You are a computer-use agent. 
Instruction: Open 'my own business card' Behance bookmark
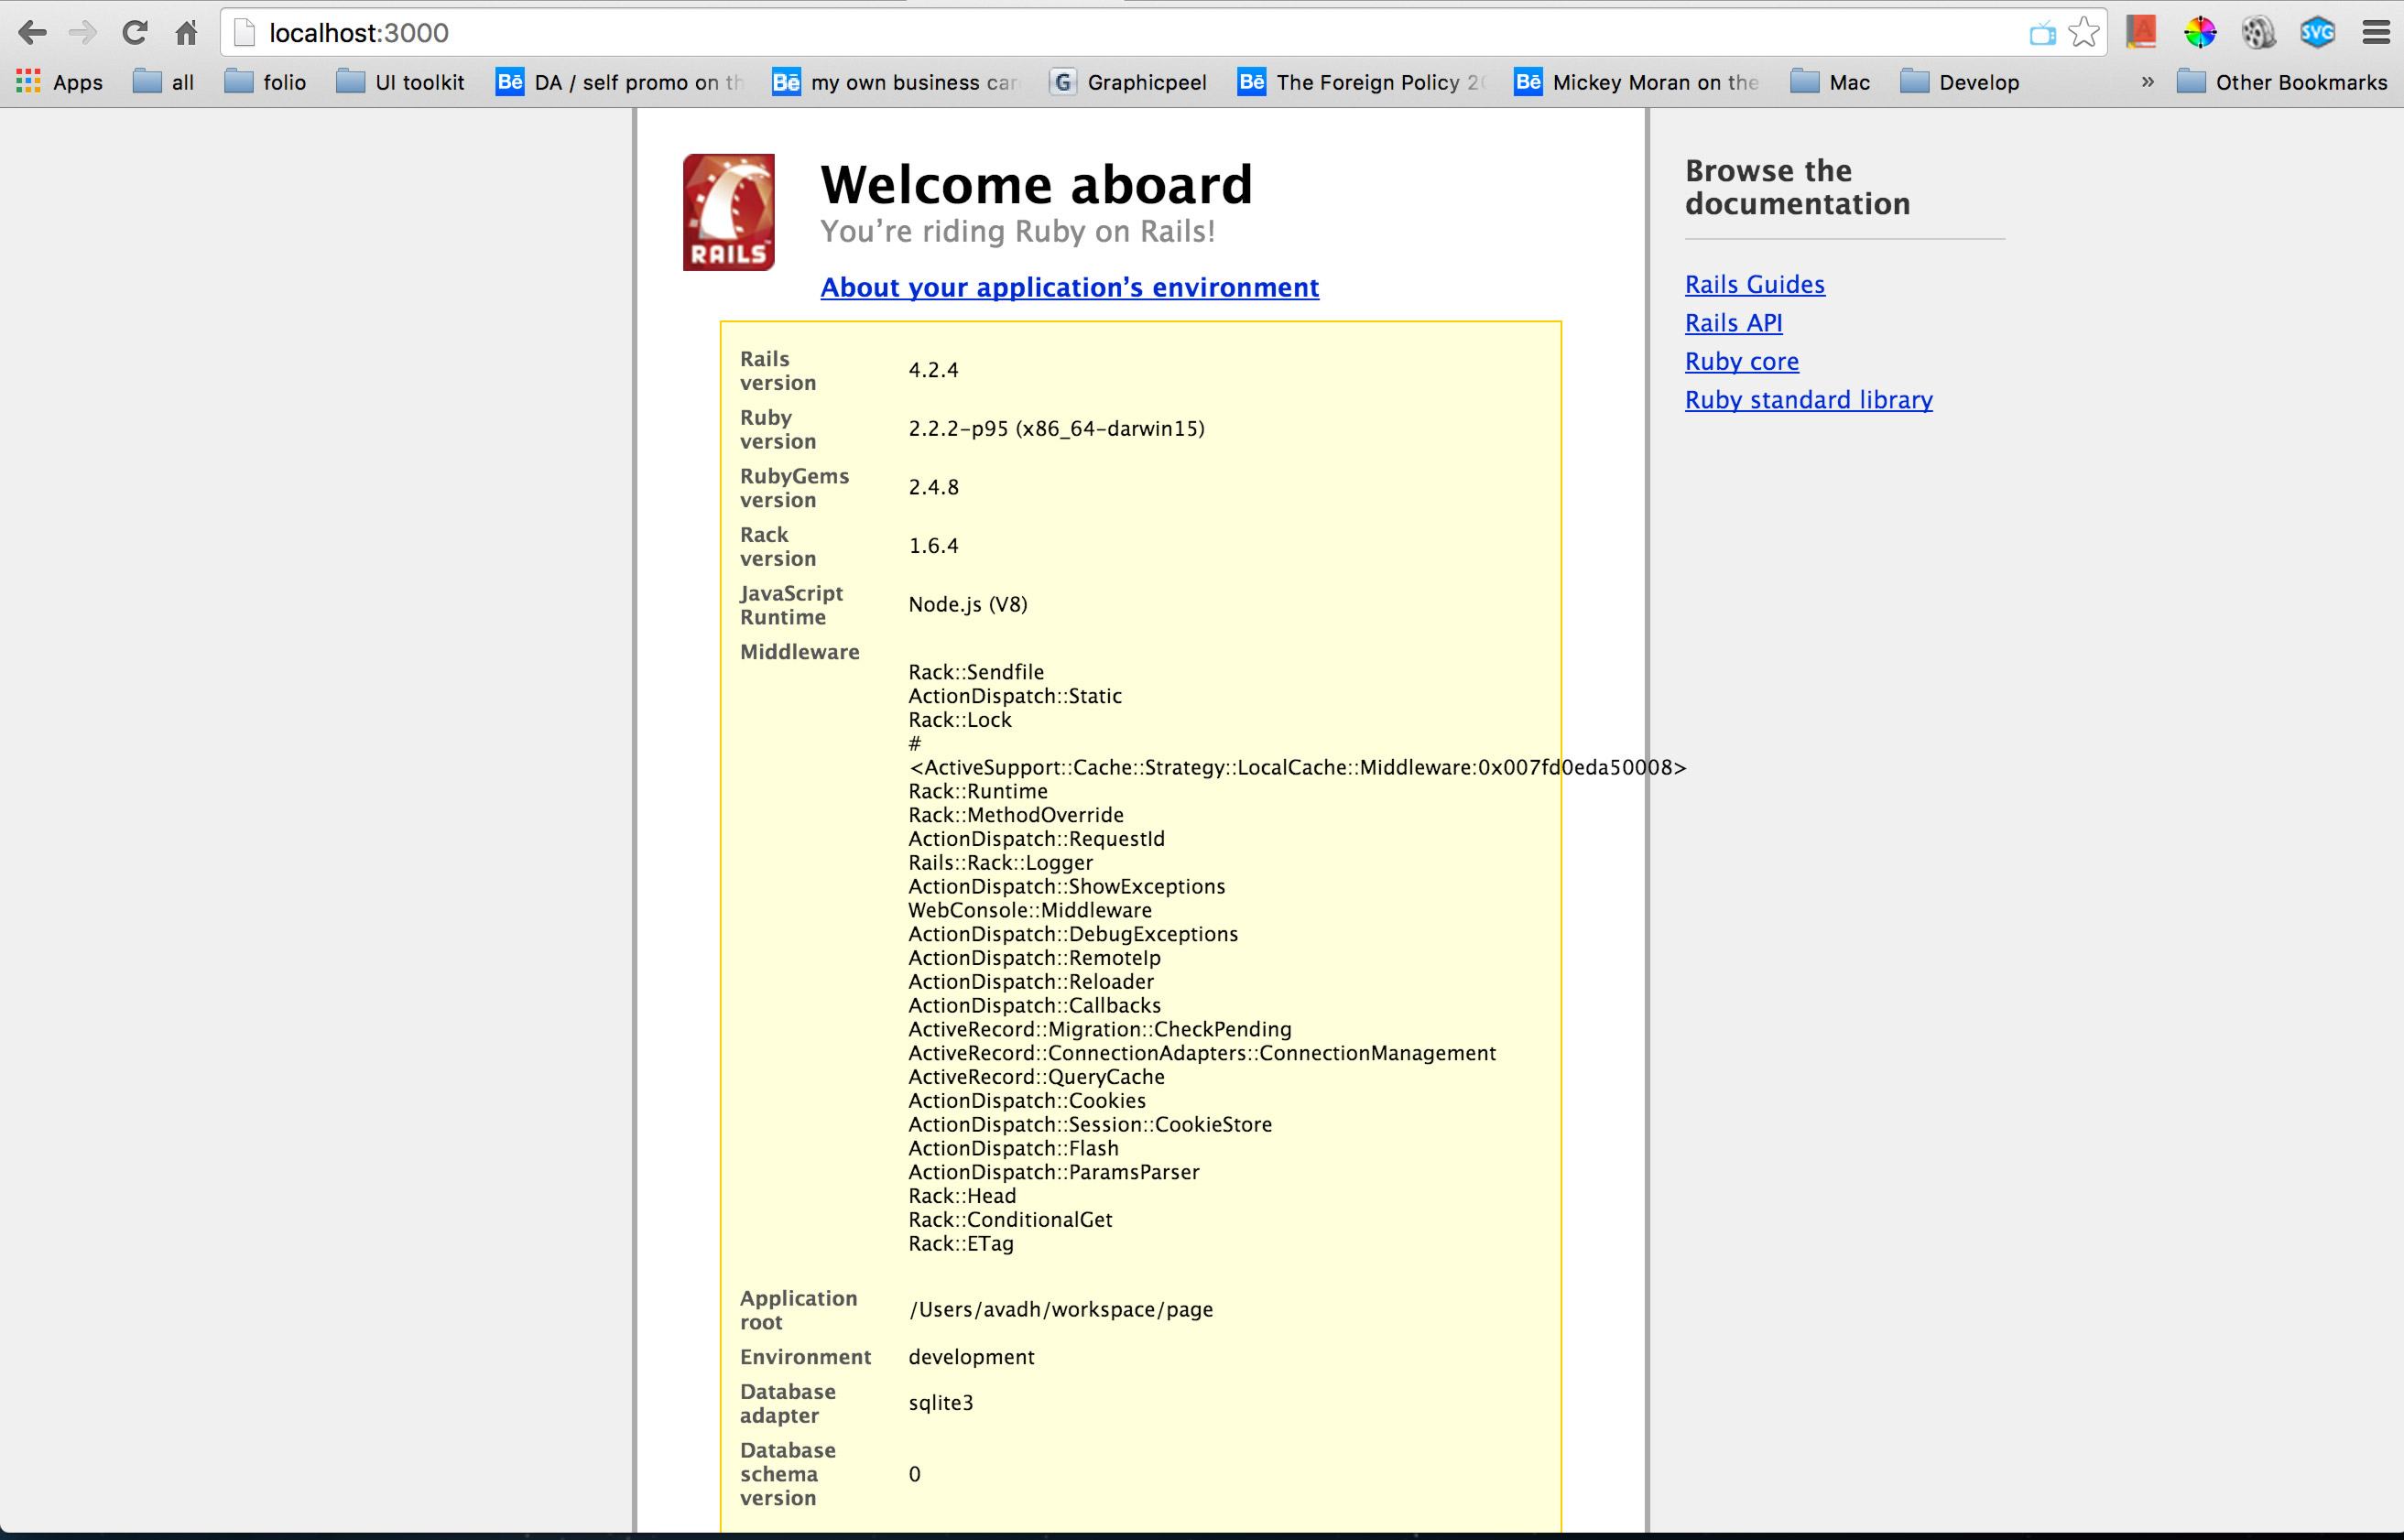[896, 82]
